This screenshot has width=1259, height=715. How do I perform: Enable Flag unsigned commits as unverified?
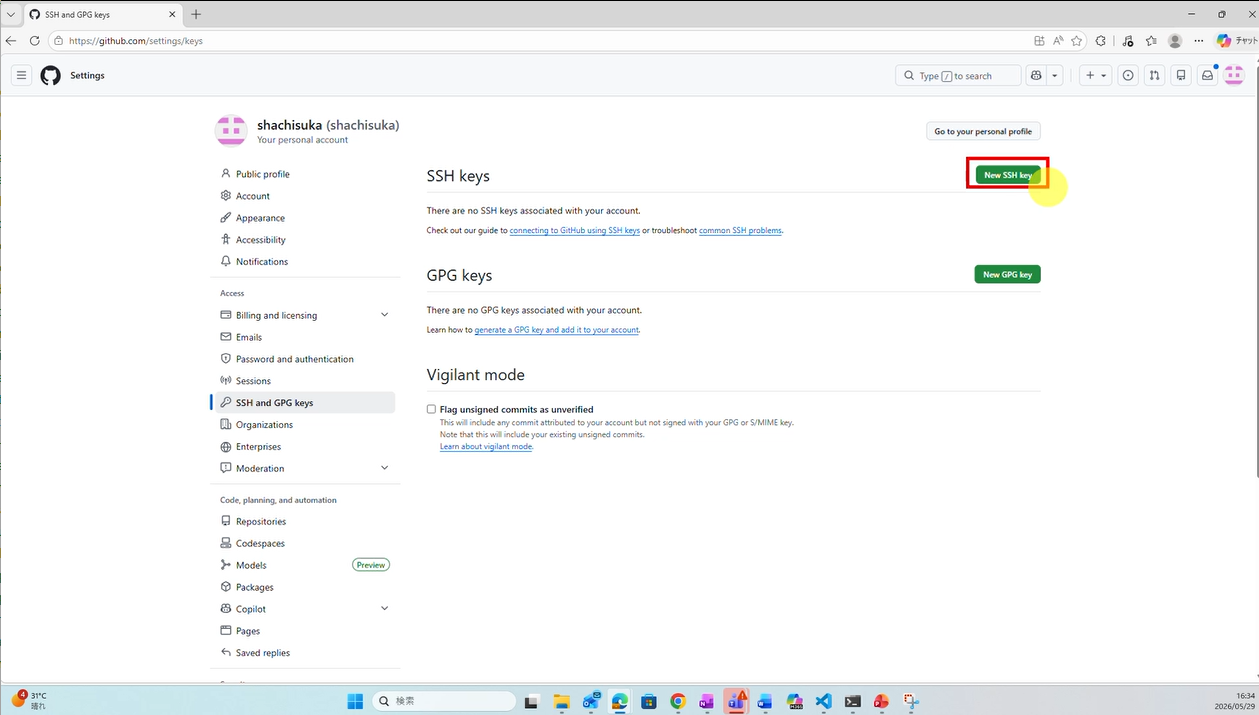click(x=431, y=409)
